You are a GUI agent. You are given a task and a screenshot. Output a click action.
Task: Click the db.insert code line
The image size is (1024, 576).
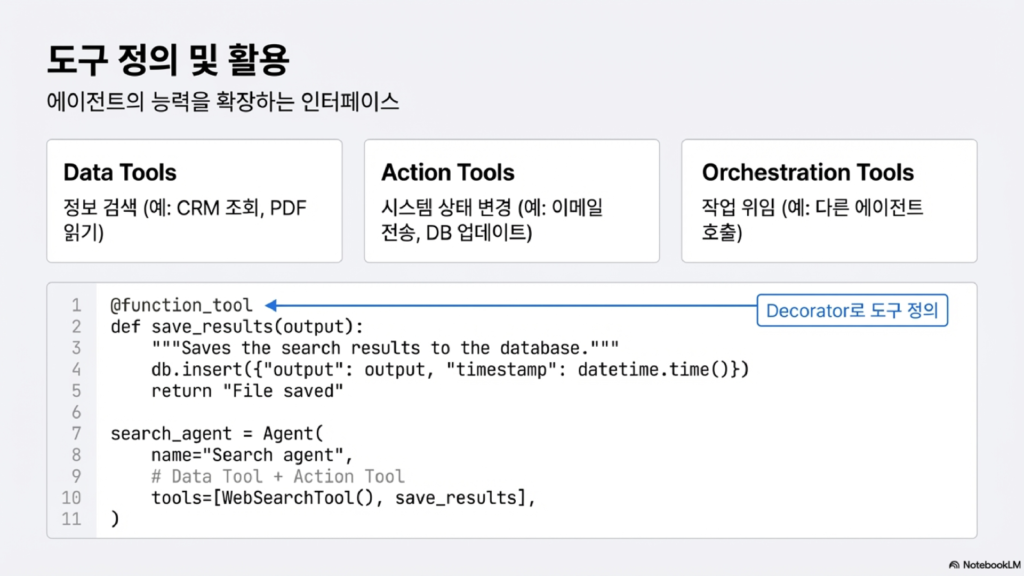pos(450,369)
